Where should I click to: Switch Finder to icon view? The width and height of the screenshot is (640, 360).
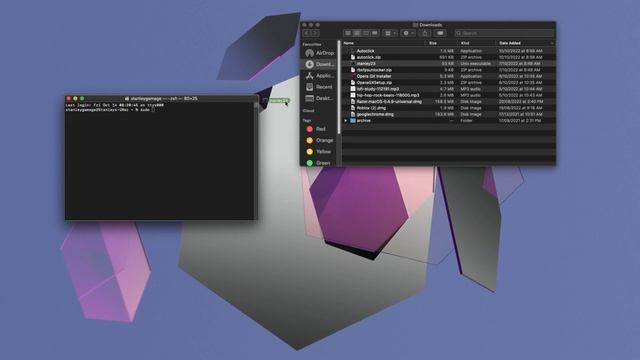pyautogui.click(x=348, y=33)
